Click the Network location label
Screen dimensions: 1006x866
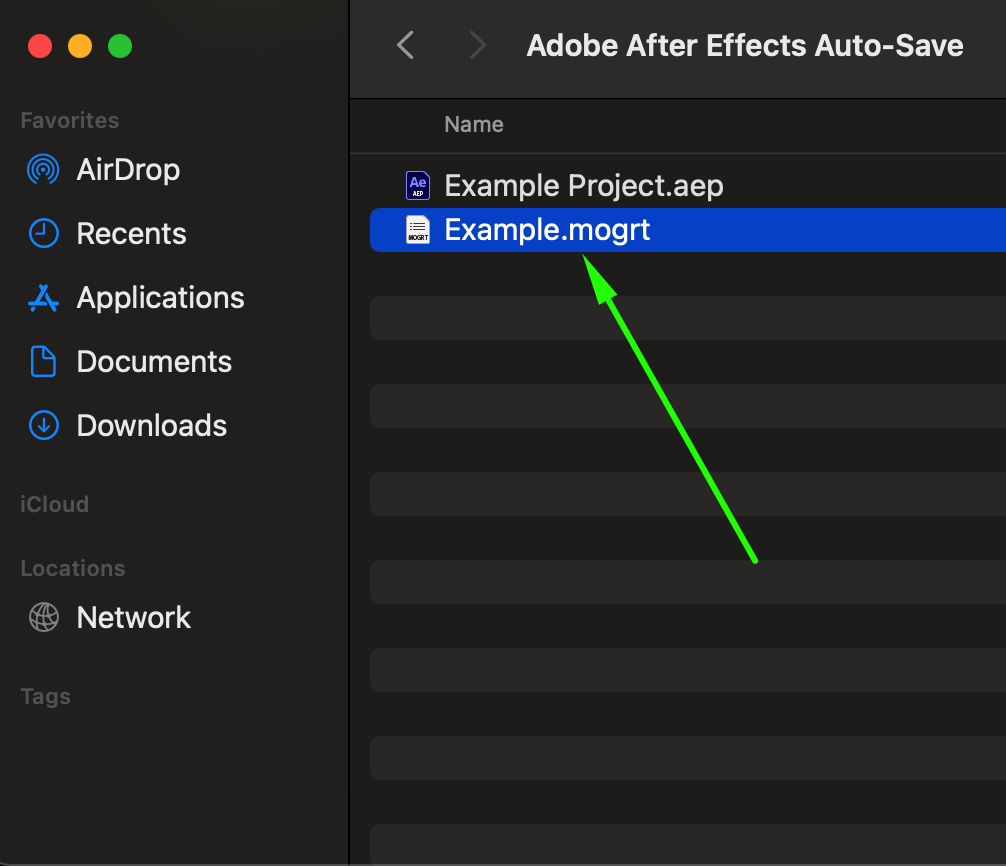[133, 617]
